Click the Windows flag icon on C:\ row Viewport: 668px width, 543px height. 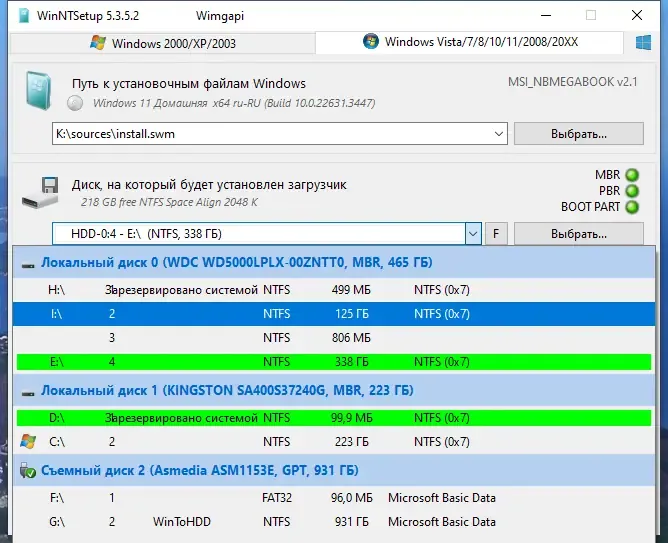28,442
